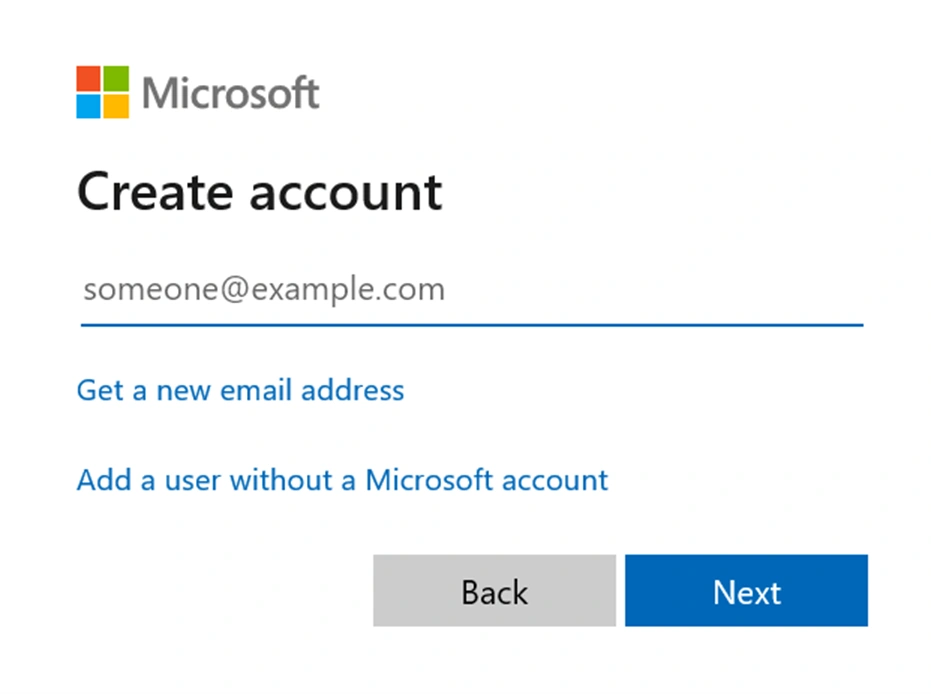Choose the link to create a new email
Image resolution: width=931 pixels, height=694 pixels.
[239, 390]
